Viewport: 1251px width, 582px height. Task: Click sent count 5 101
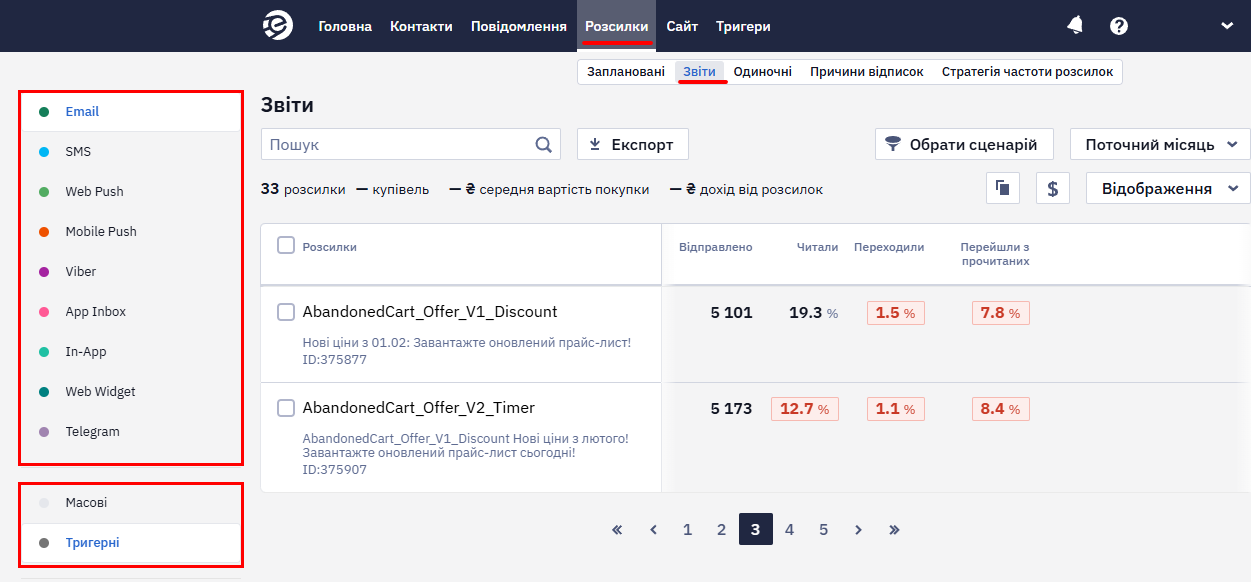[731, 313]
